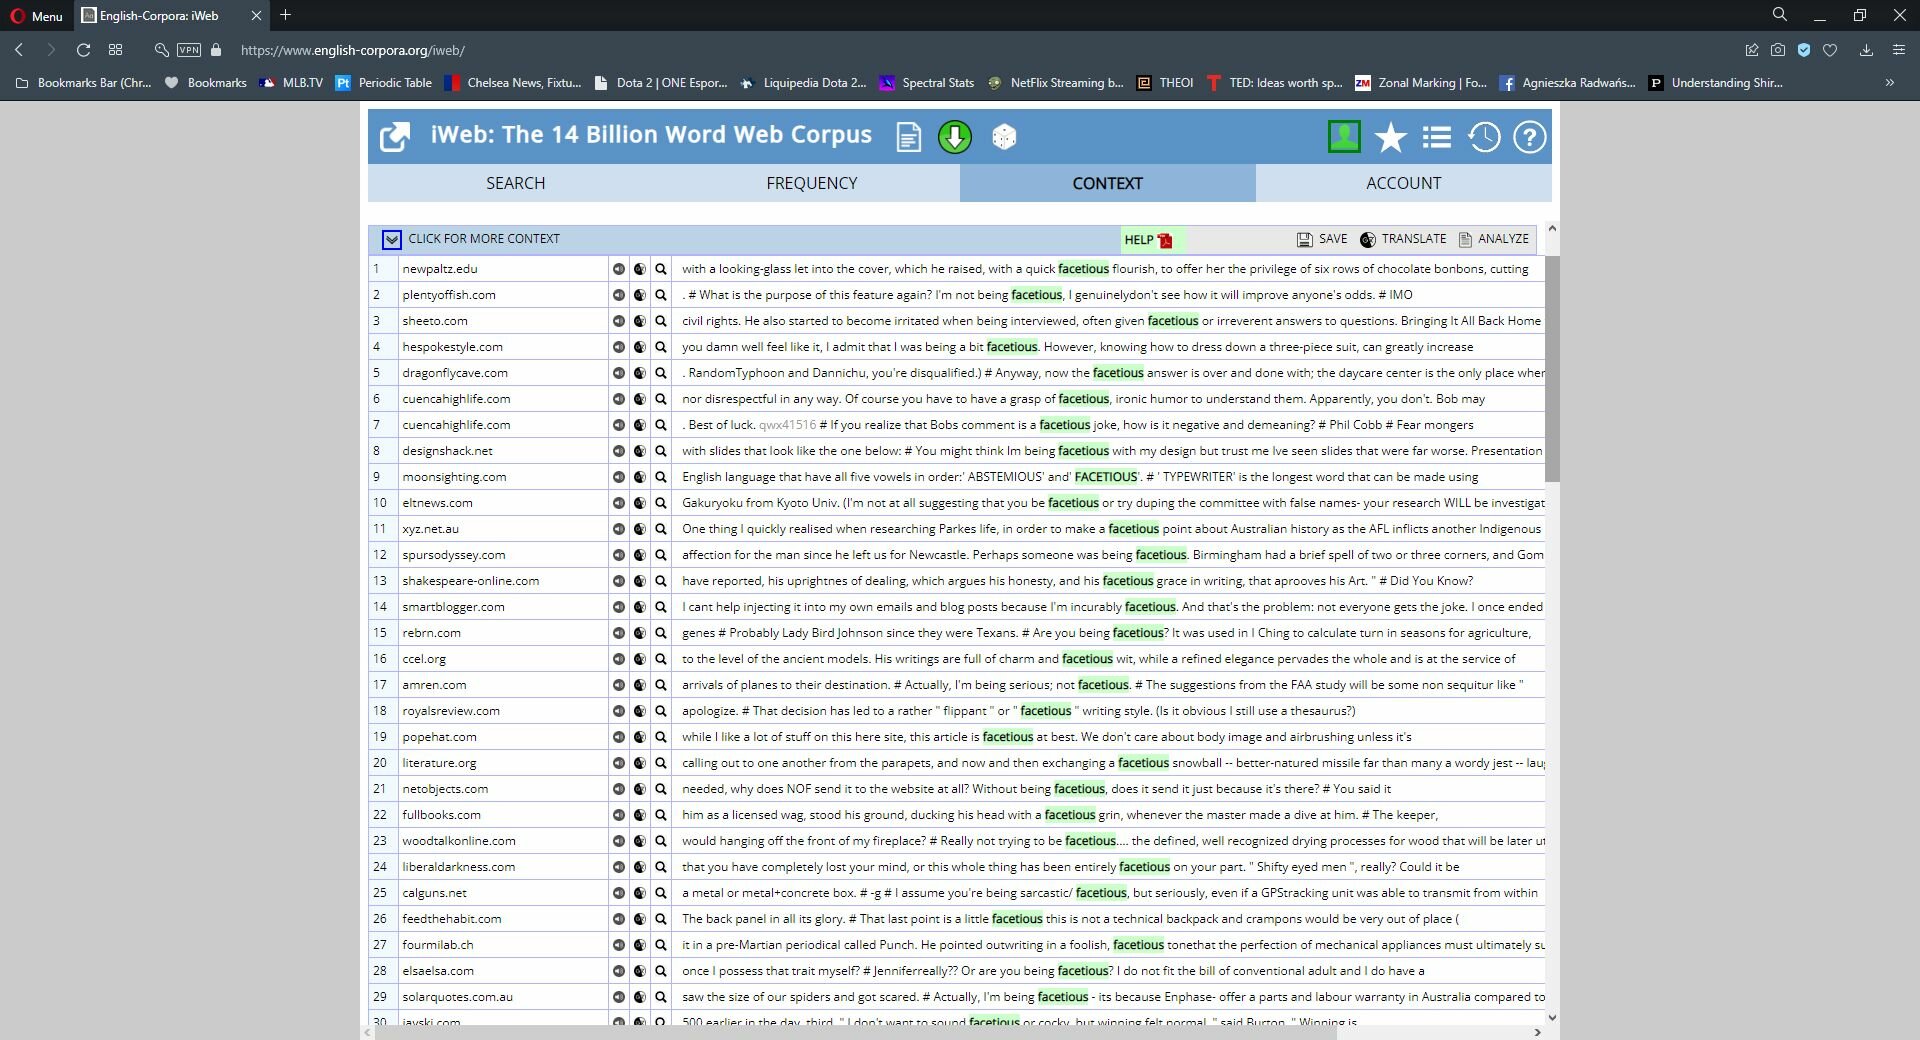Image resolution: width=1920 pixels, height=1040 pixels.
Task: Switch to the ACCOUNT tab
Action: [1404, 183]
